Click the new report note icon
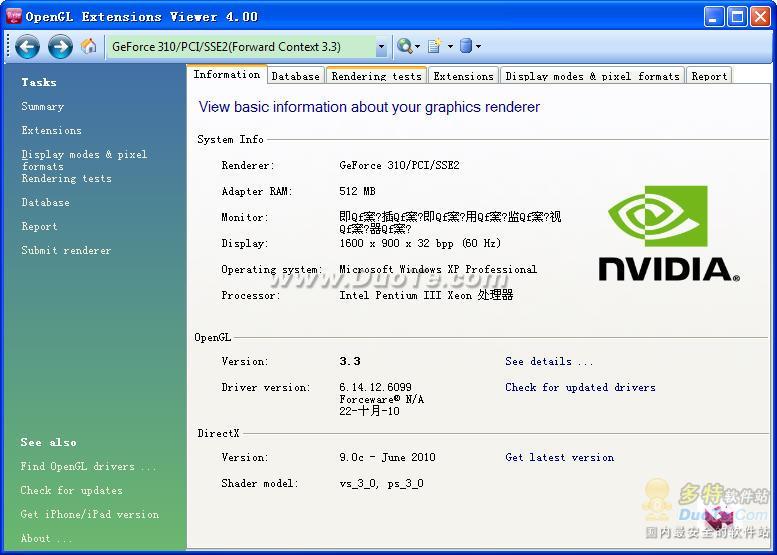777x555 pixels. pos(435,46)
